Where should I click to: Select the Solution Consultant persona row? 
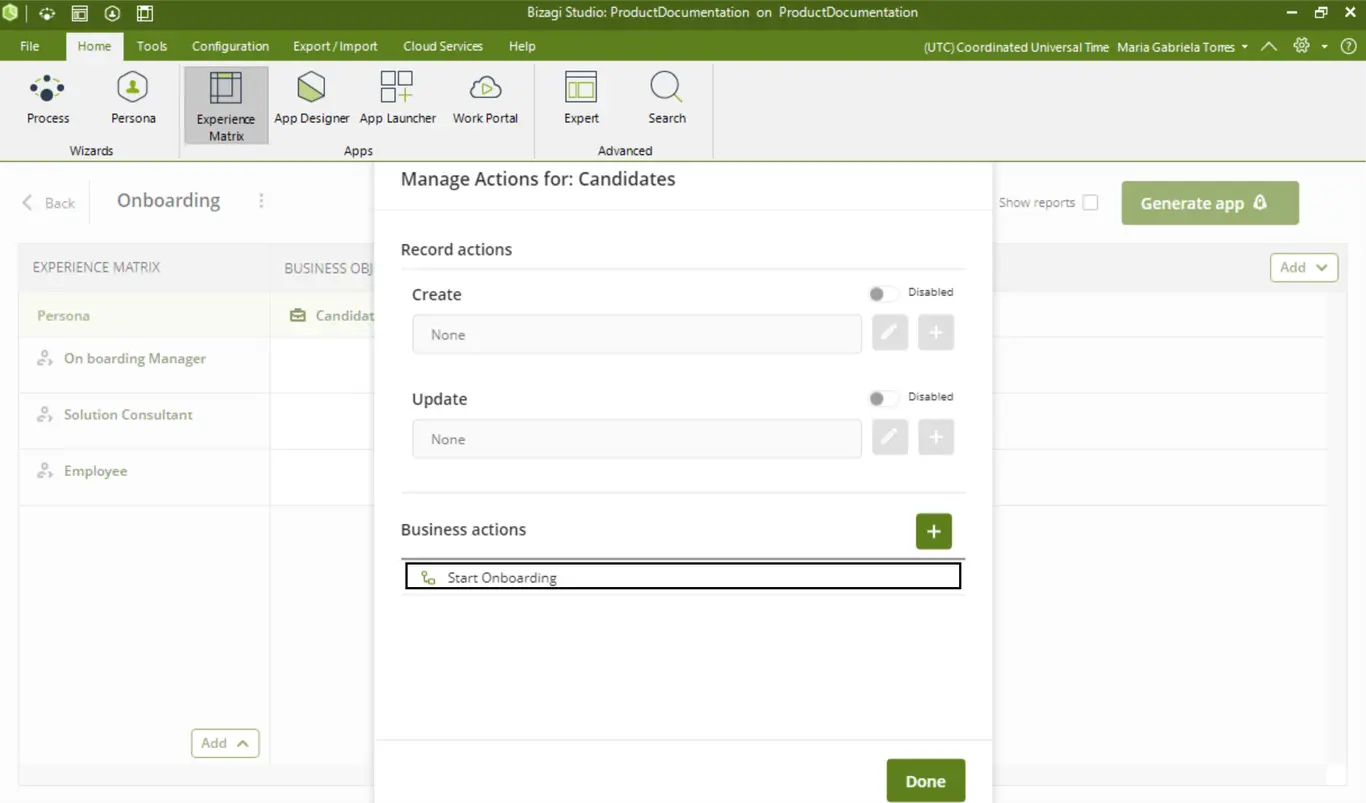click(x=144, y=415)
